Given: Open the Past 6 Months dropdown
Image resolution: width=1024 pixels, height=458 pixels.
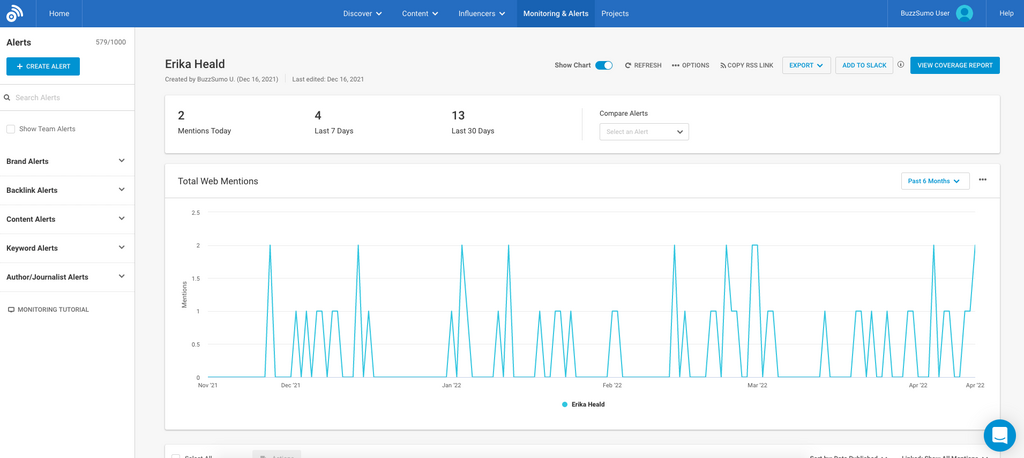Looking at the screenshot, I should pos(934,181).
